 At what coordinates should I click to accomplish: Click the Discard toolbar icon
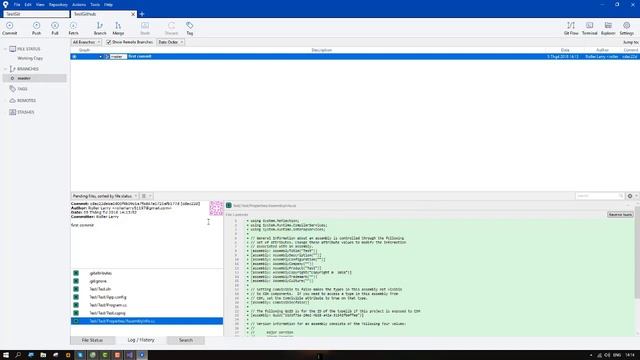pos(171,28)
